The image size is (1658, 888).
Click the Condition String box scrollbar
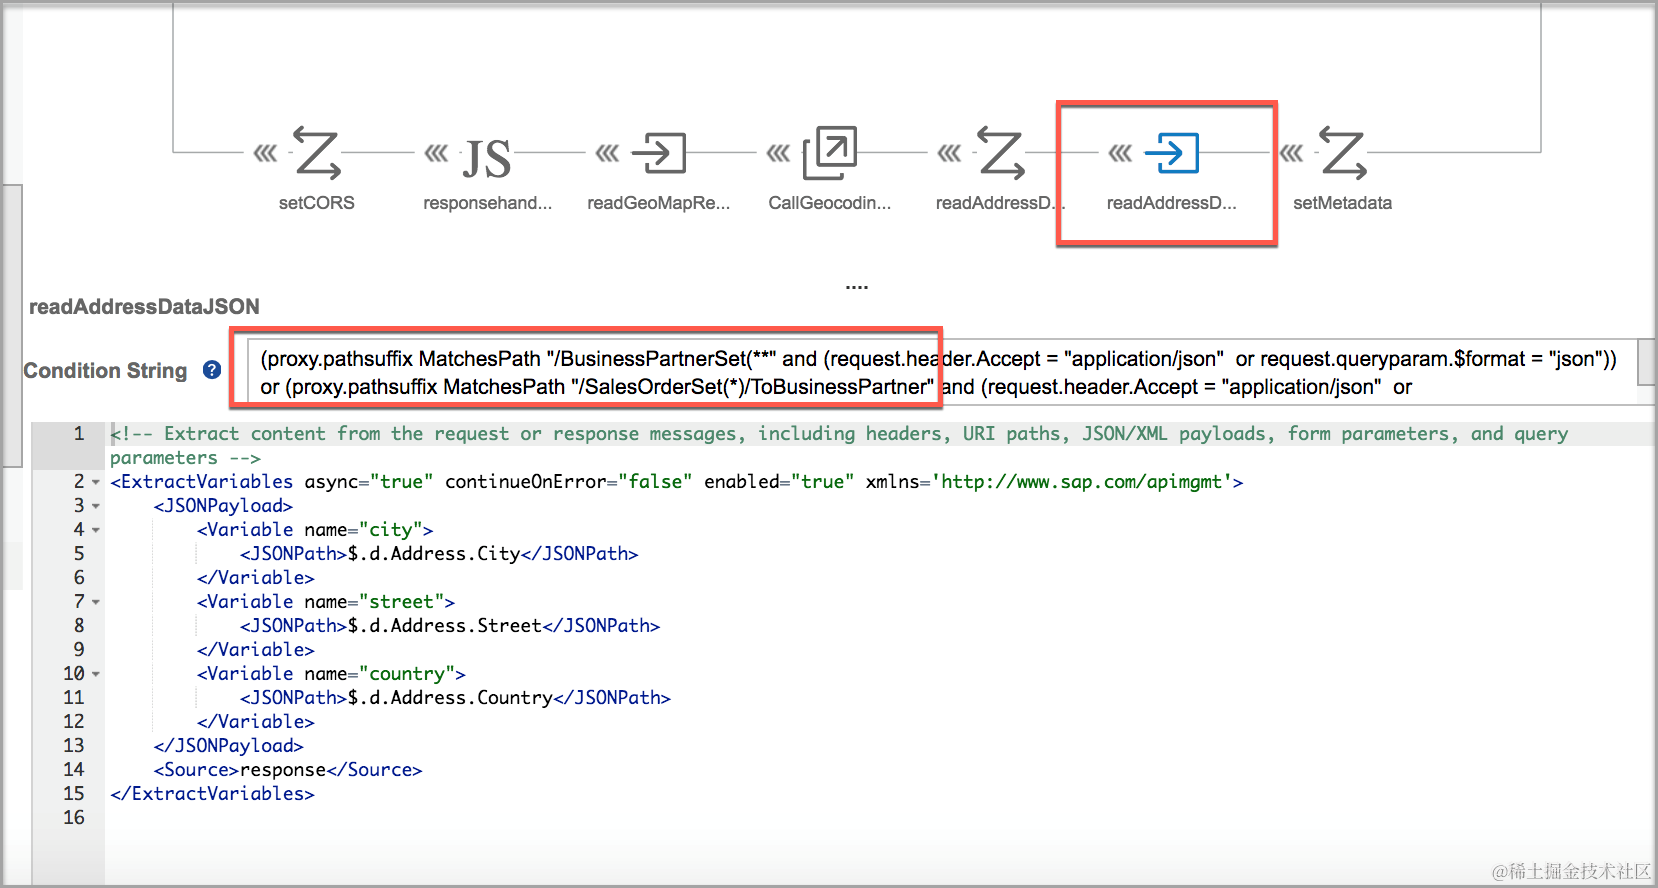point(1647,362)
